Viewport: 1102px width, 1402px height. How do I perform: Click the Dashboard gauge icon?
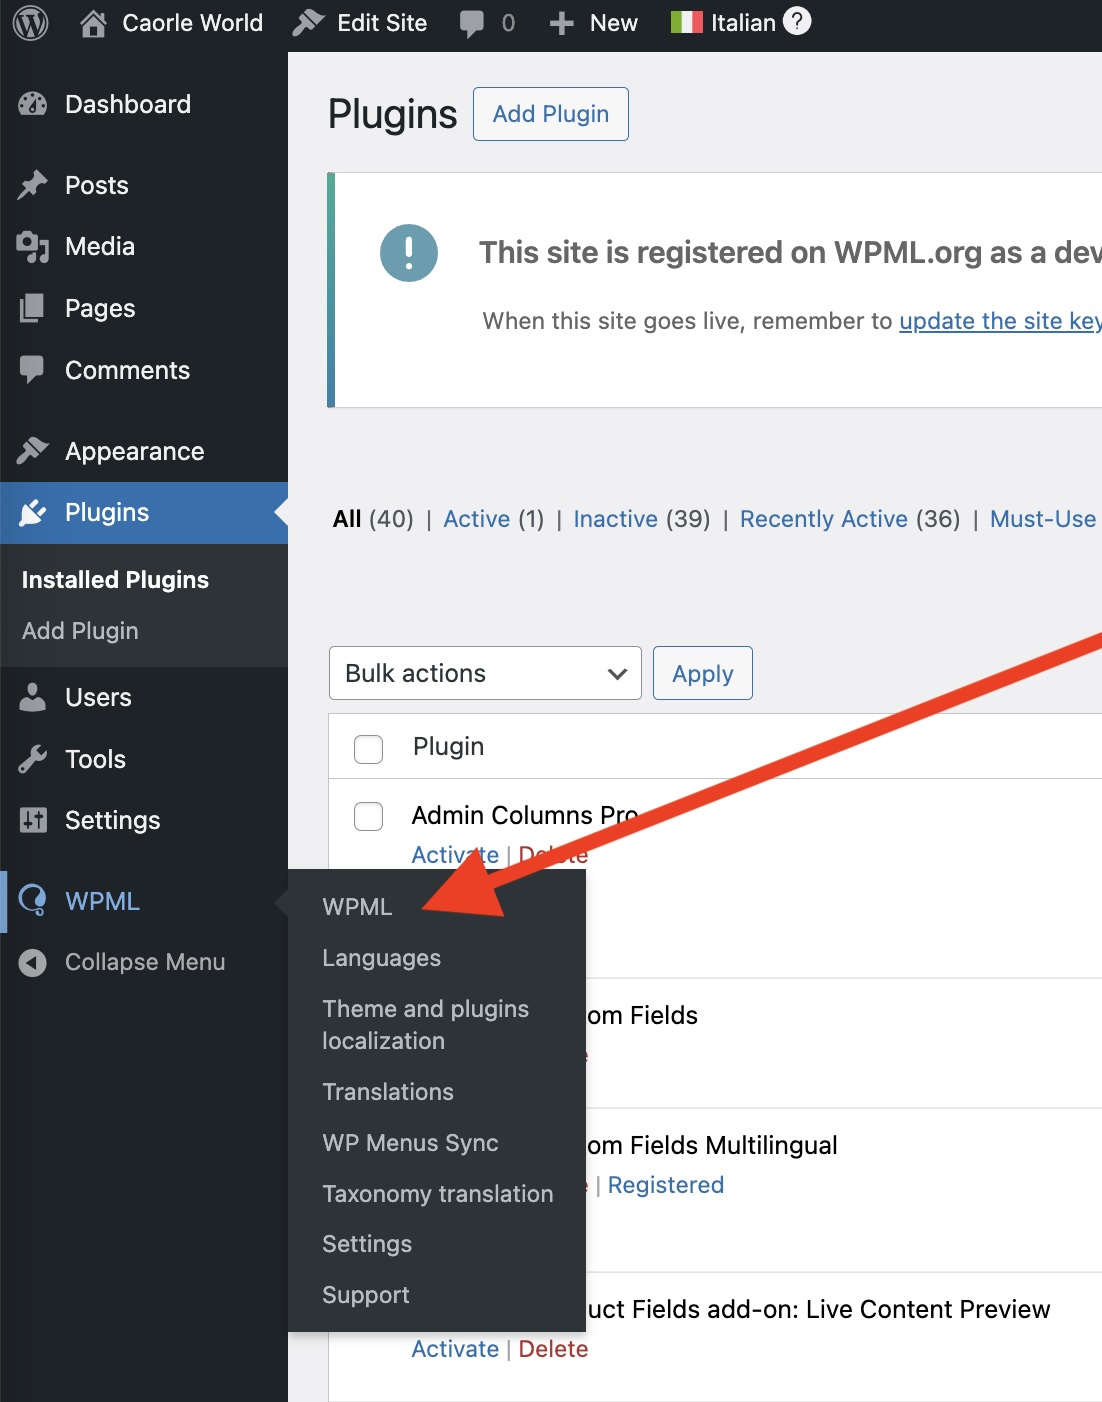tap(33, 104)
